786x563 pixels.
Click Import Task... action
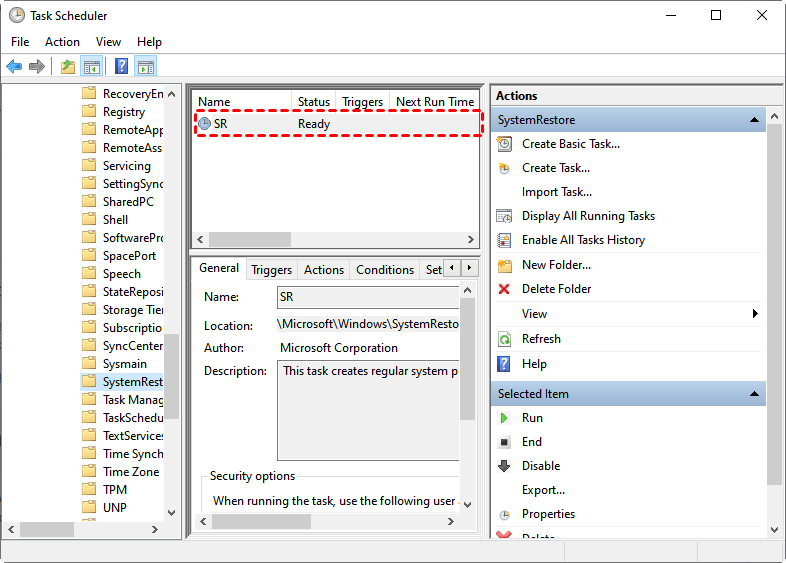pos(556,192)
